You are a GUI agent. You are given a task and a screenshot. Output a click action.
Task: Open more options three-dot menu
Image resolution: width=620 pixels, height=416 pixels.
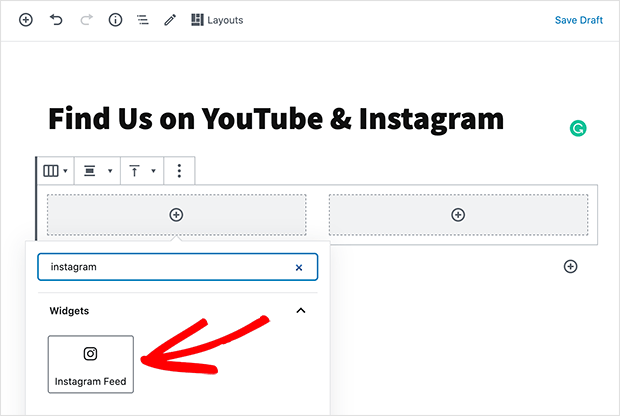[179, 171]
